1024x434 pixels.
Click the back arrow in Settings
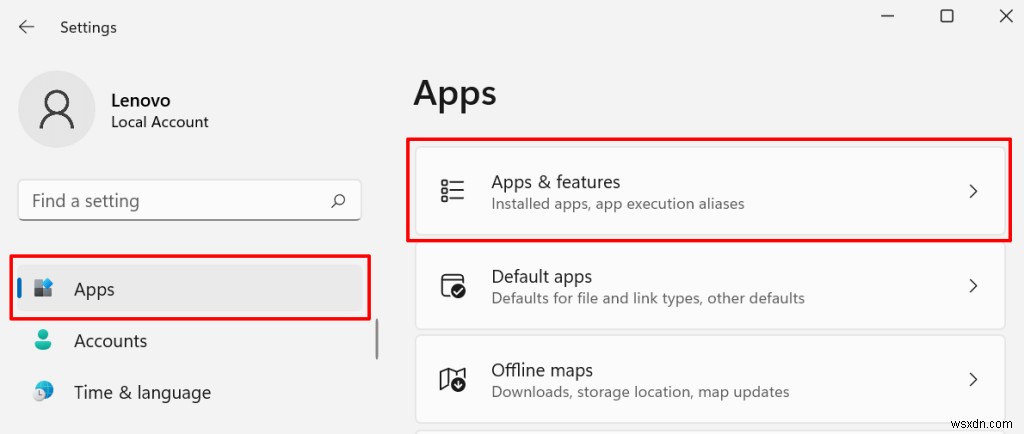(26, 27)
